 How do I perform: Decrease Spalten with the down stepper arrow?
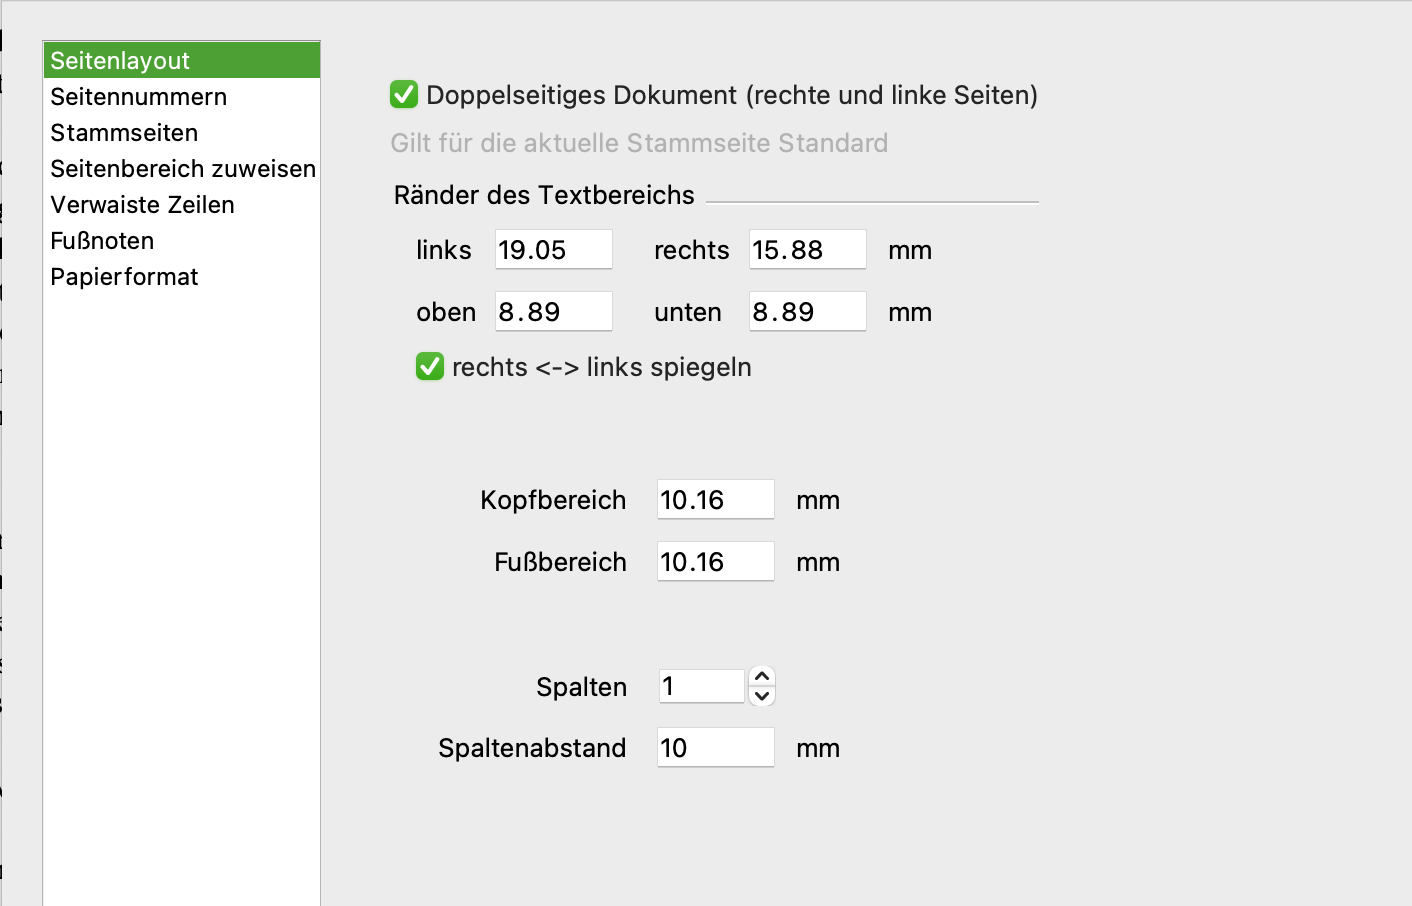coord(762,696)
